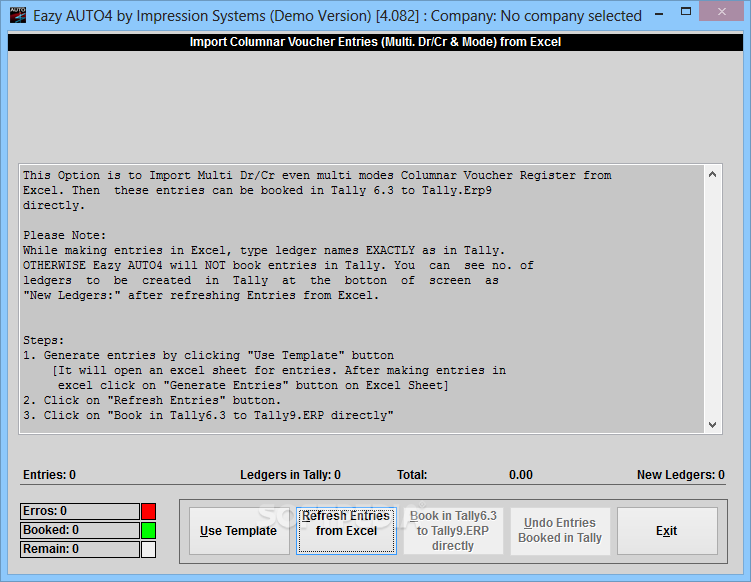Click the 'Import Columnar Voucher Entries' header bar
751x582 pixels.
pos(375,42)
